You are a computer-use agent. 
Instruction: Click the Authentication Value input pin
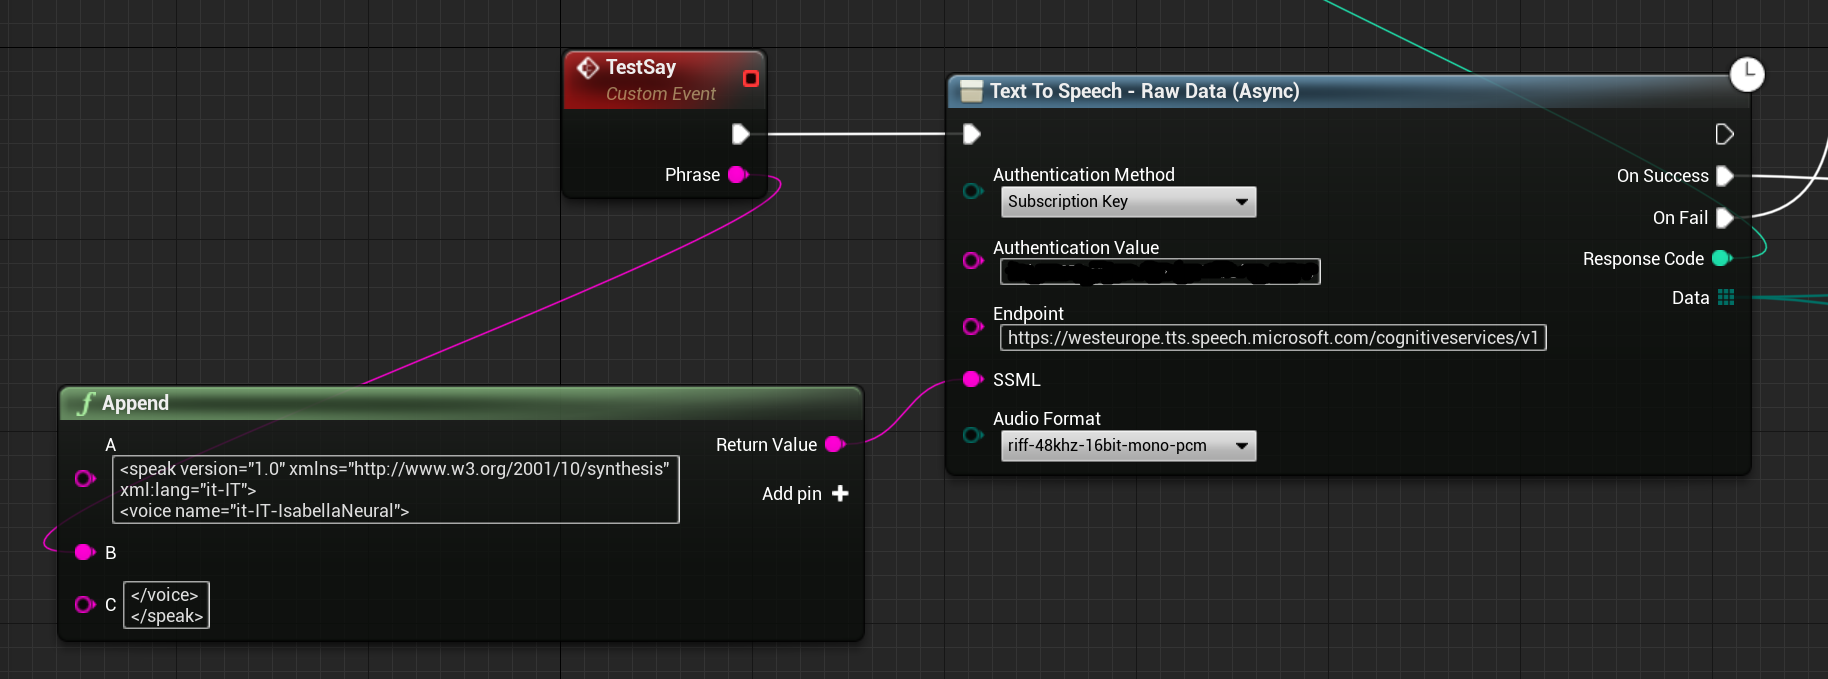click(972, 261)
